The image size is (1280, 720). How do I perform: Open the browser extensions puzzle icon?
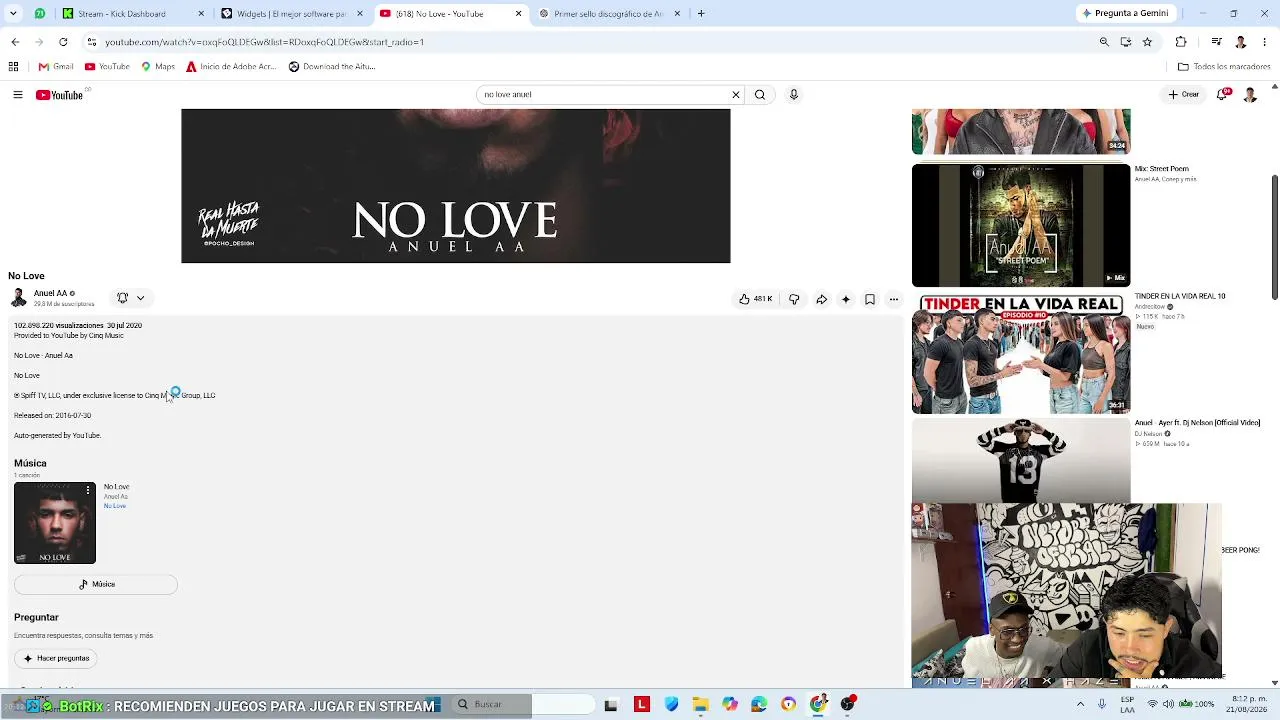(x=1181, y=42)
